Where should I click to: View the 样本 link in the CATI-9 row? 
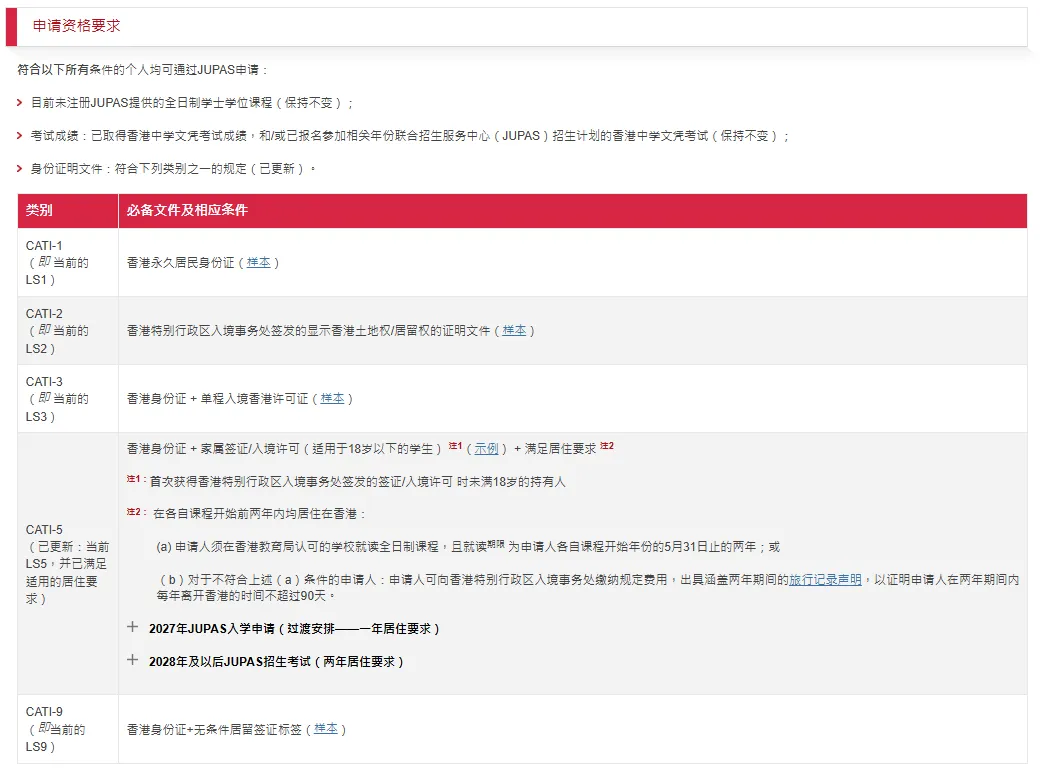[325, 729]
